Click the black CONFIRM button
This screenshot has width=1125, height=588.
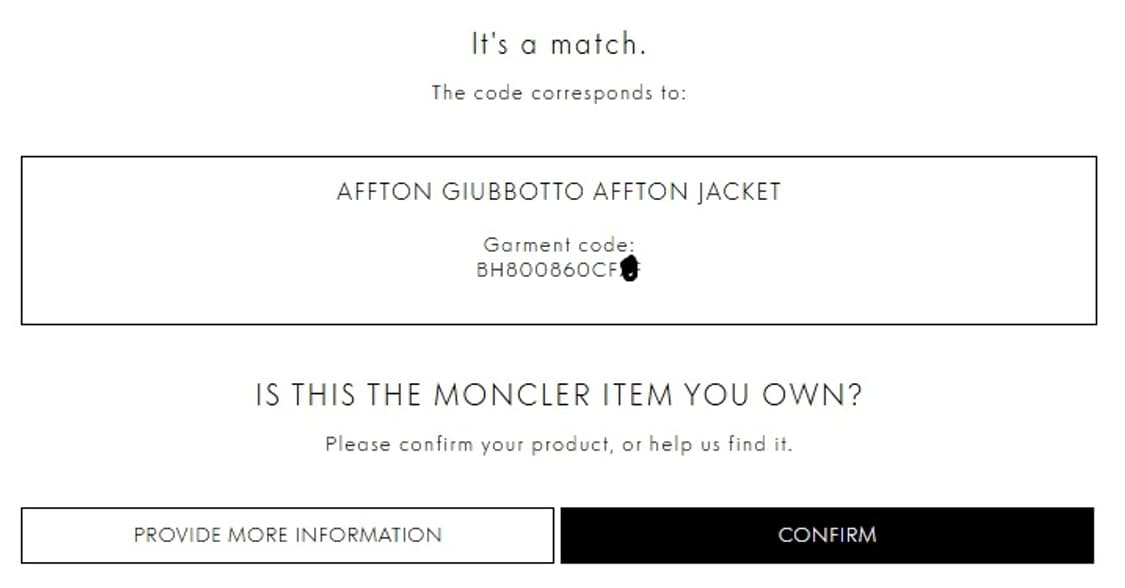point(826,535)
